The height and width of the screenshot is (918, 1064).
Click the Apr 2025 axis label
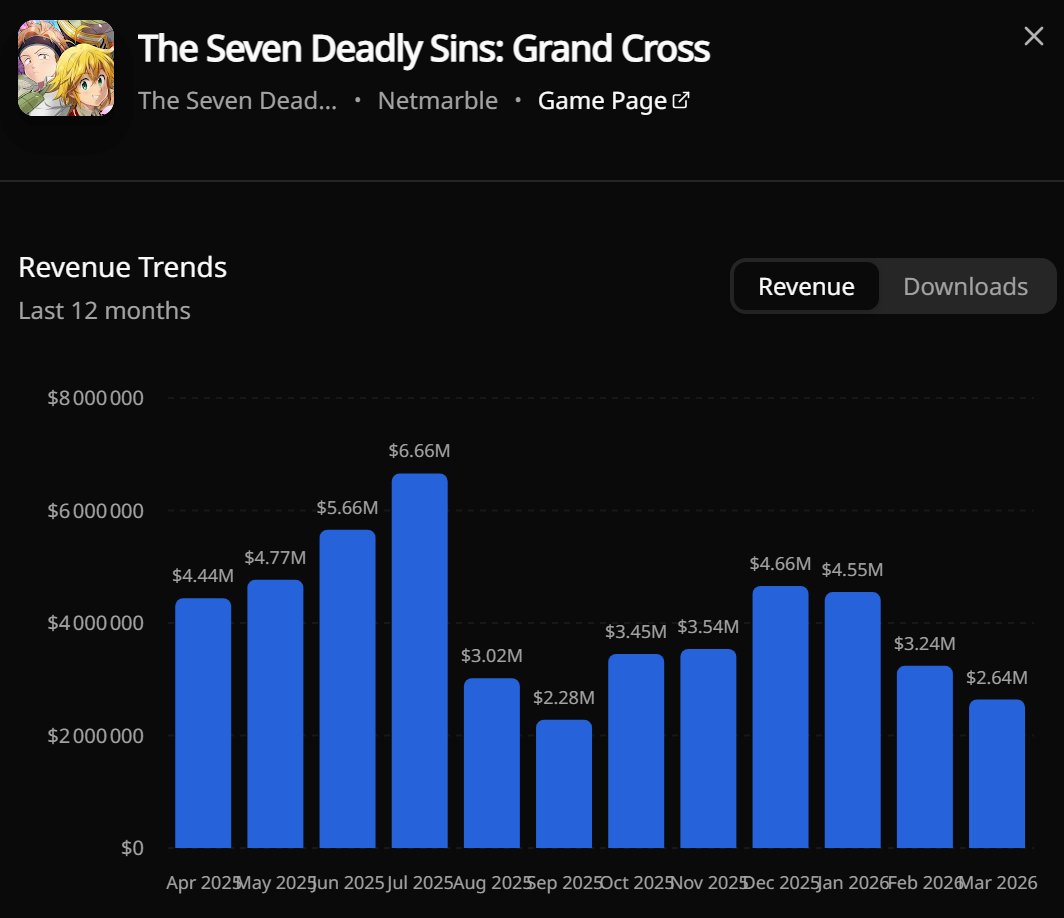coord(203,883)
